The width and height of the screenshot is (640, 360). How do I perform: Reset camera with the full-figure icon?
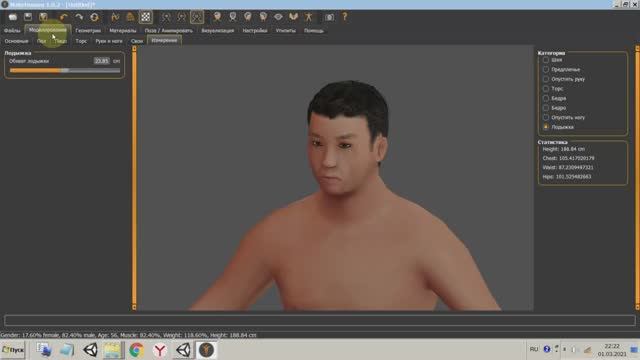[309, 17]
